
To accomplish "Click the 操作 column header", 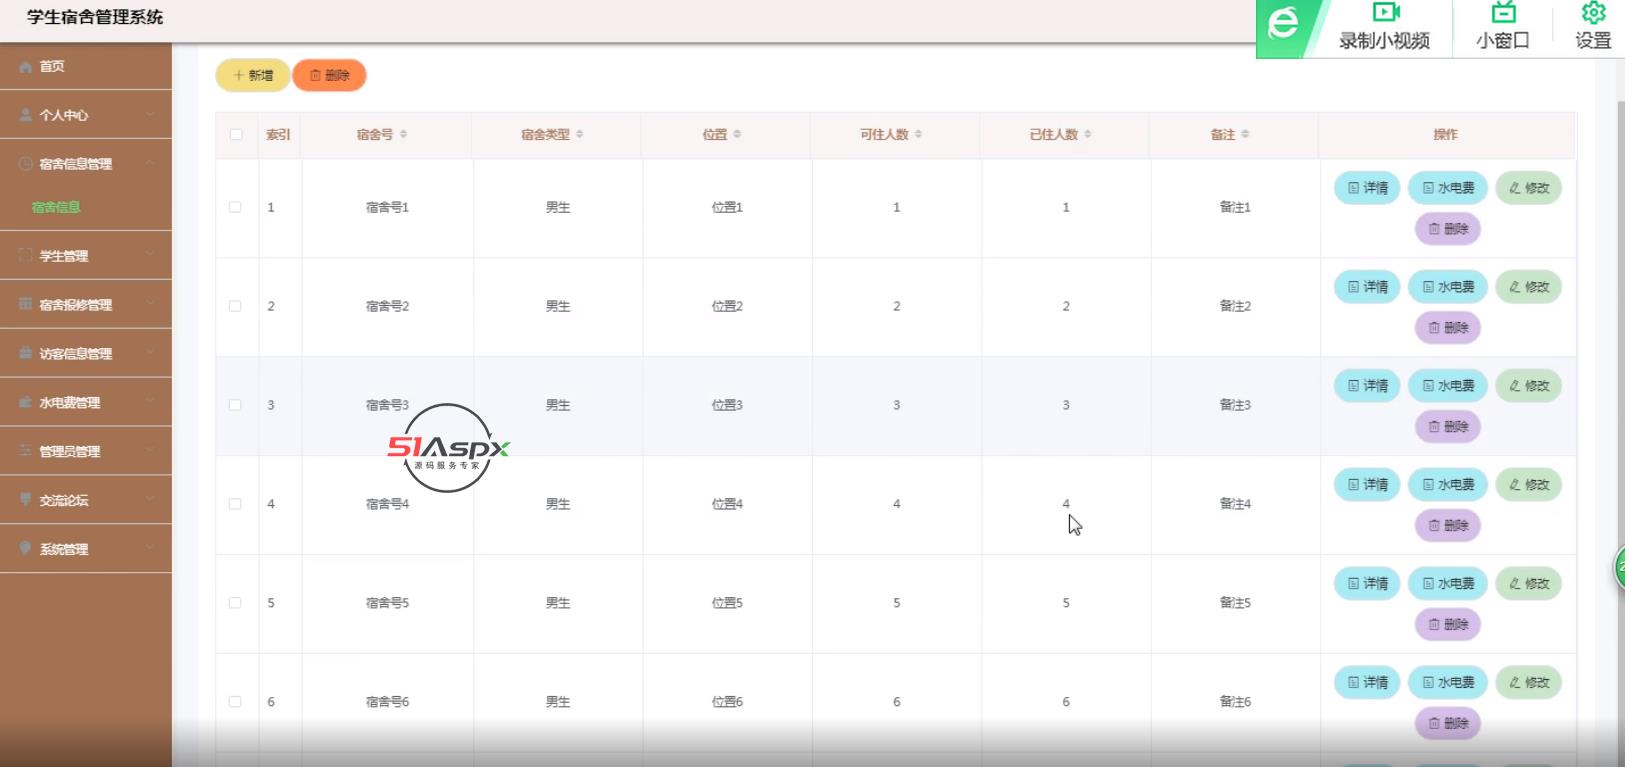I will tap(1445, 134).
